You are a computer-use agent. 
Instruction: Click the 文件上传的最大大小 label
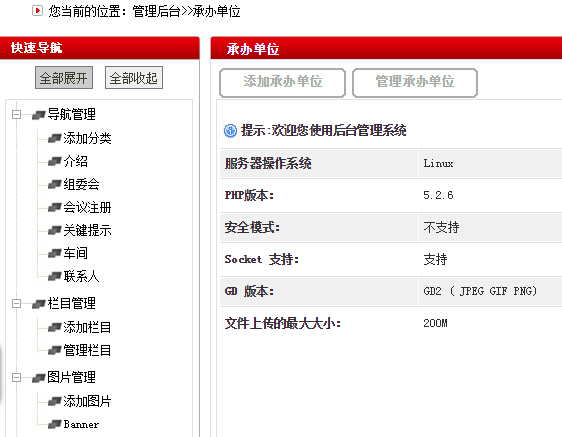[282, 323]
